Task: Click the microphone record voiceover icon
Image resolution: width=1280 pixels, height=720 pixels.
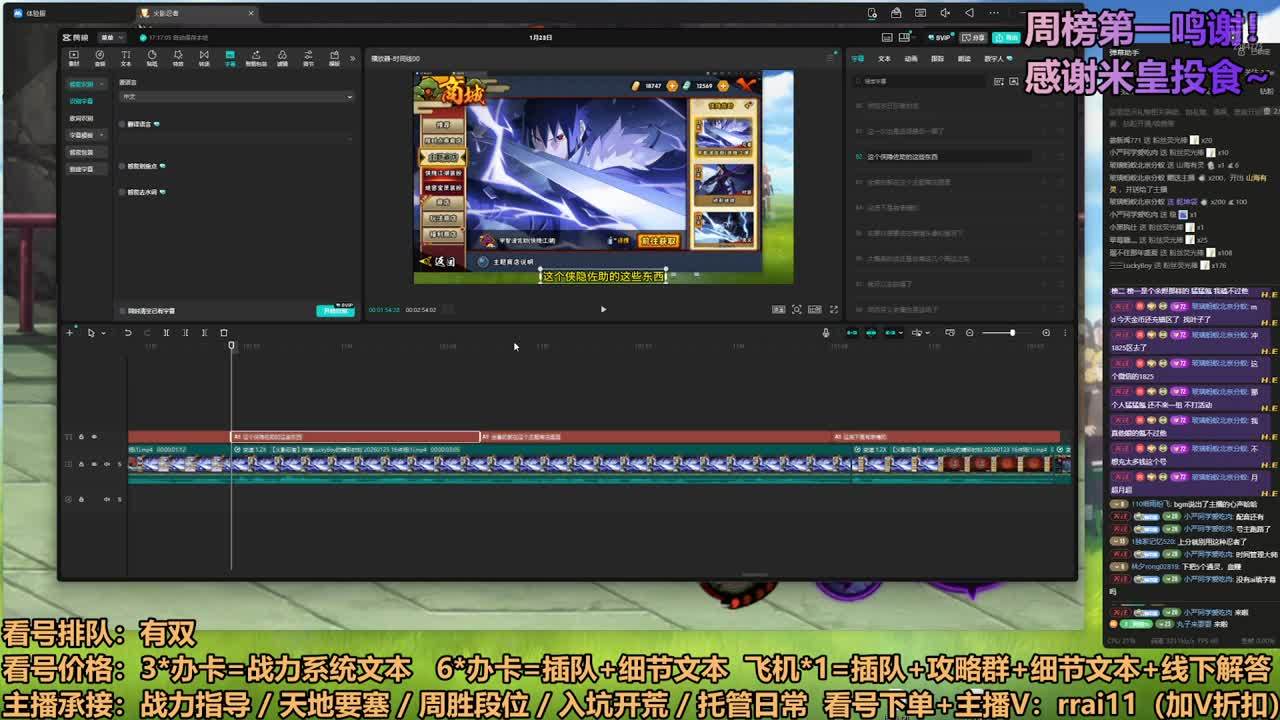Action: pyautogui.click(x=826, y=333)
